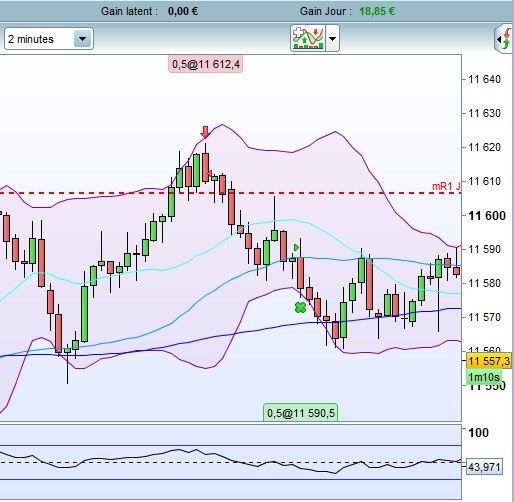This screenshot has width=514, height=502.
Task: Select the green buy label 0,5@11 590,5
Action: click(x=301, y=413)
